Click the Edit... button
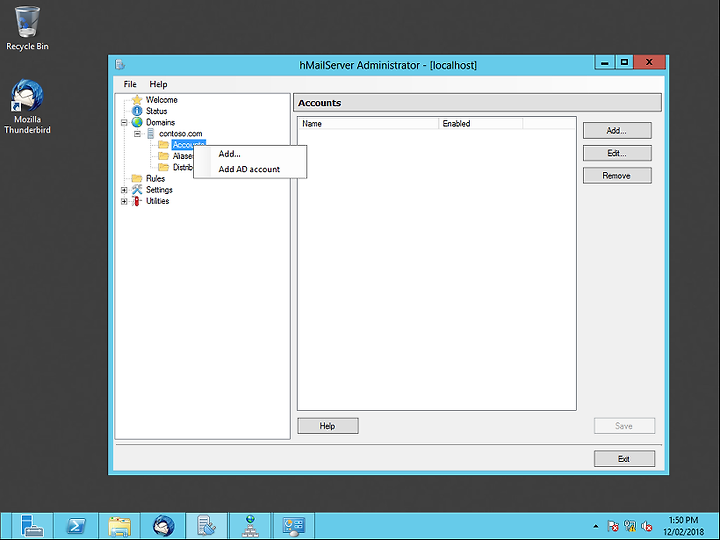The image size is (720, 540). pyautogui.click(x=617, y=153)
